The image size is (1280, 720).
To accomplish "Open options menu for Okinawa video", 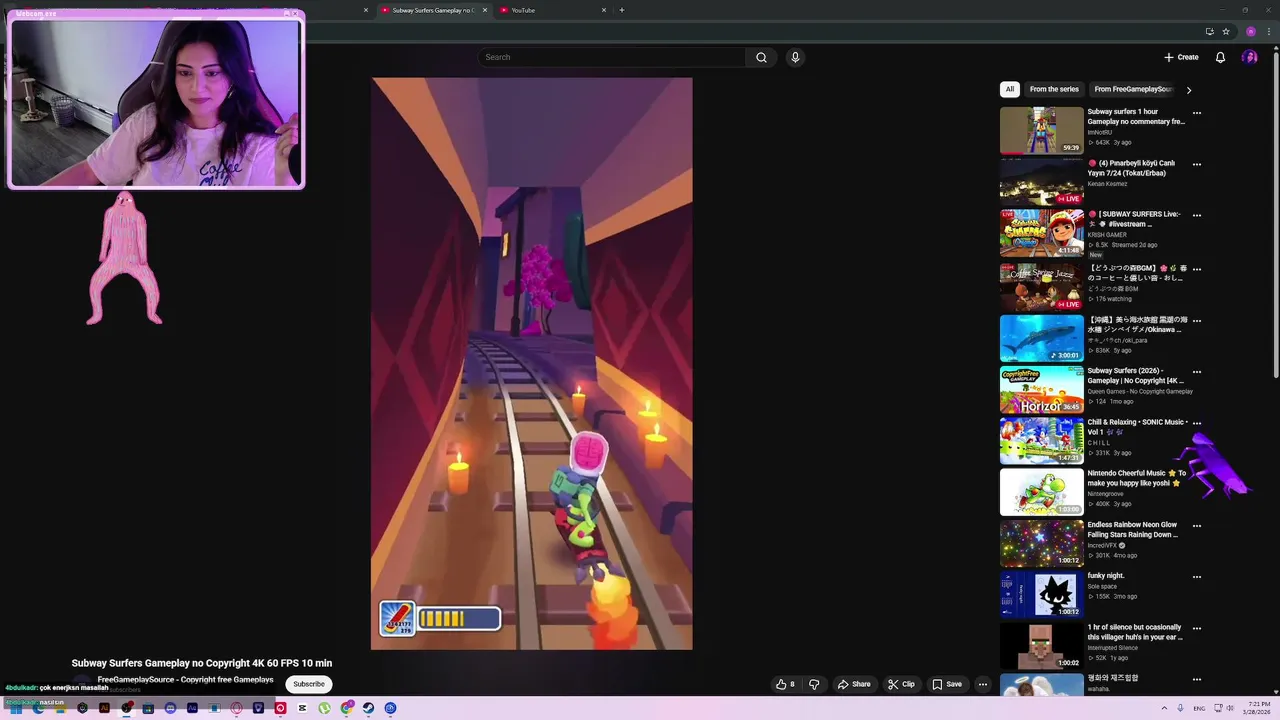I will point(1197,321).
